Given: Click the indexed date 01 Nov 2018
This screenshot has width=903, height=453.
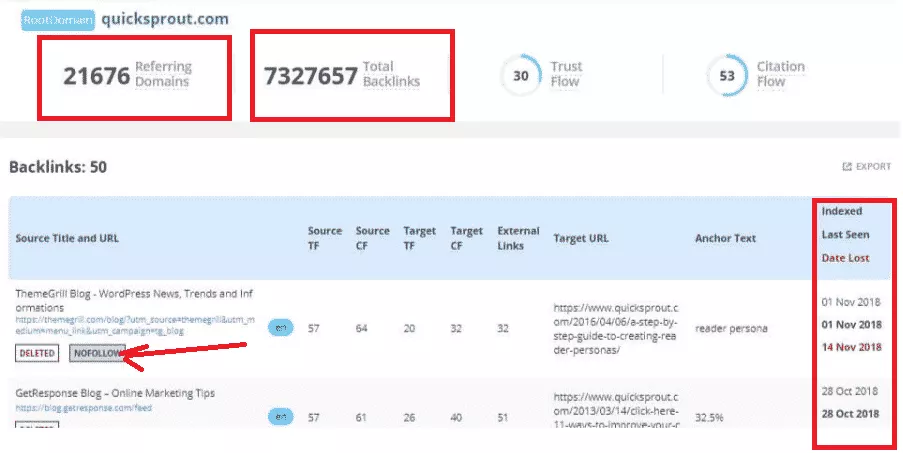Looking at the screenshot, I should pos(851,302).
